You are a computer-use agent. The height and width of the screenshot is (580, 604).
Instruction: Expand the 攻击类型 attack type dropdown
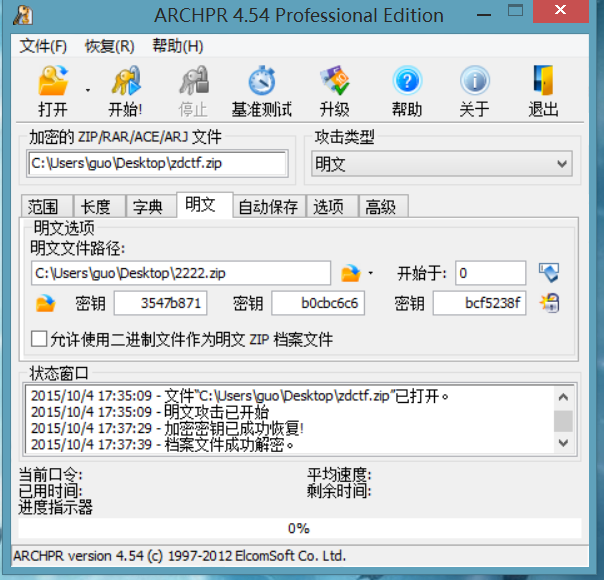click(562, 164)
